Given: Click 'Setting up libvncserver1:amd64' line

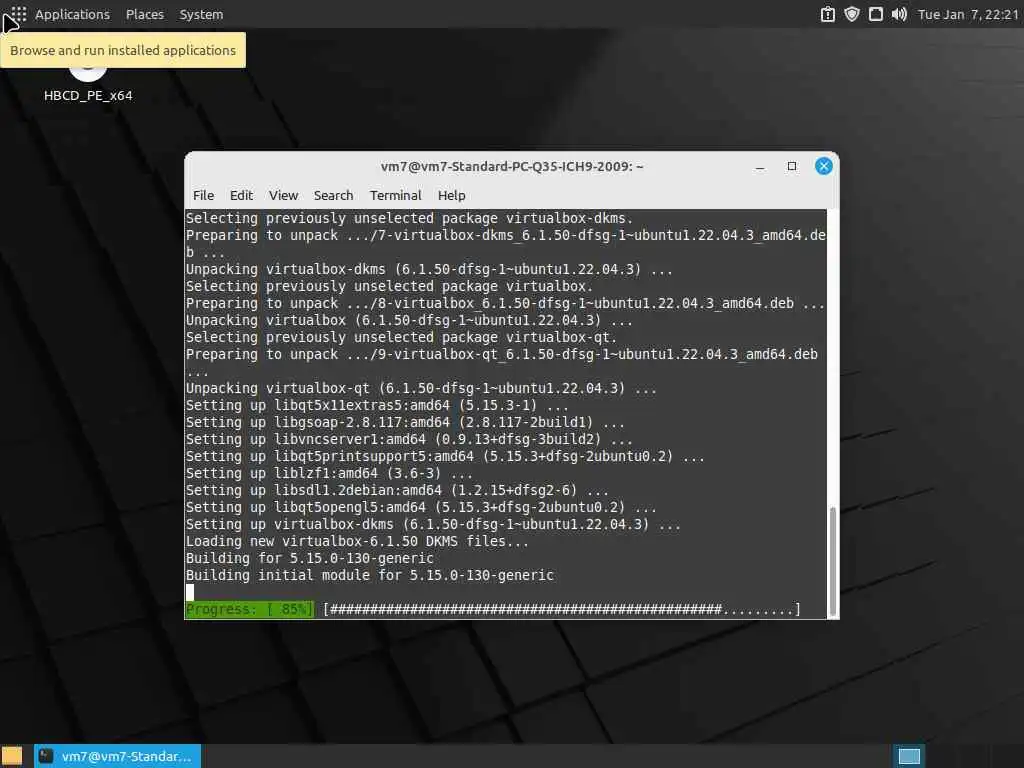Looking at the screenshot, I should [x=409, y=440].
